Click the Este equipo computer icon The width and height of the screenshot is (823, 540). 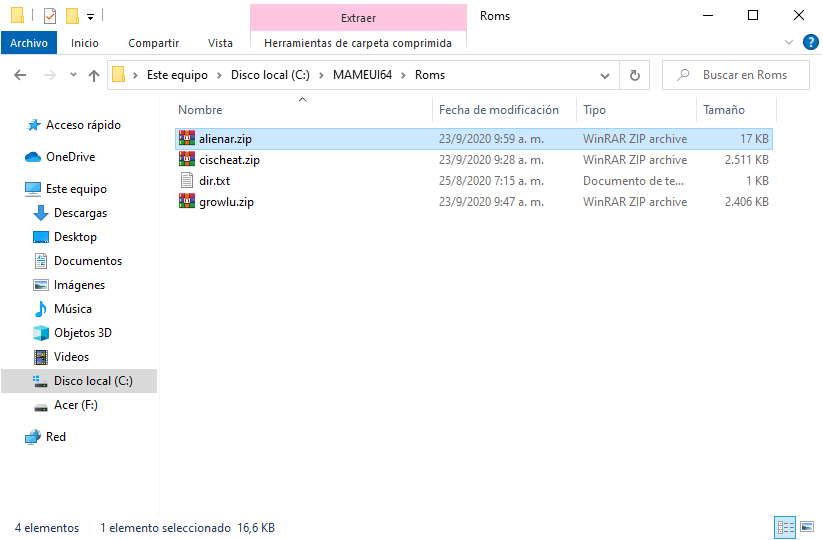click(33, 189)
